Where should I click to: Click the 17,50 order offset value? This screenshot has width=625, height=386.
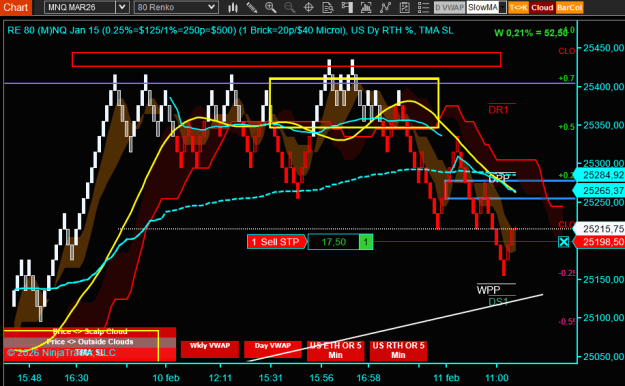coord(334,242)
